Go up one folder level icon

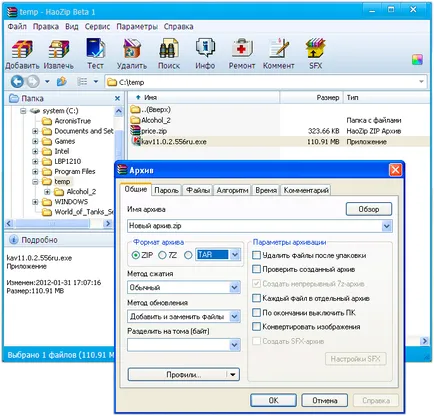[62, 81]
